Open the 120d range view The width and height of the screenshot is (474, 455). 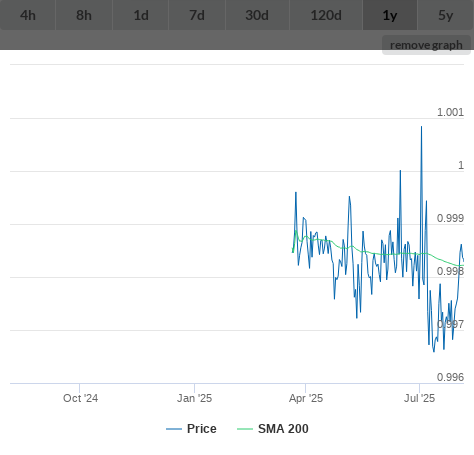coord(326,15)
